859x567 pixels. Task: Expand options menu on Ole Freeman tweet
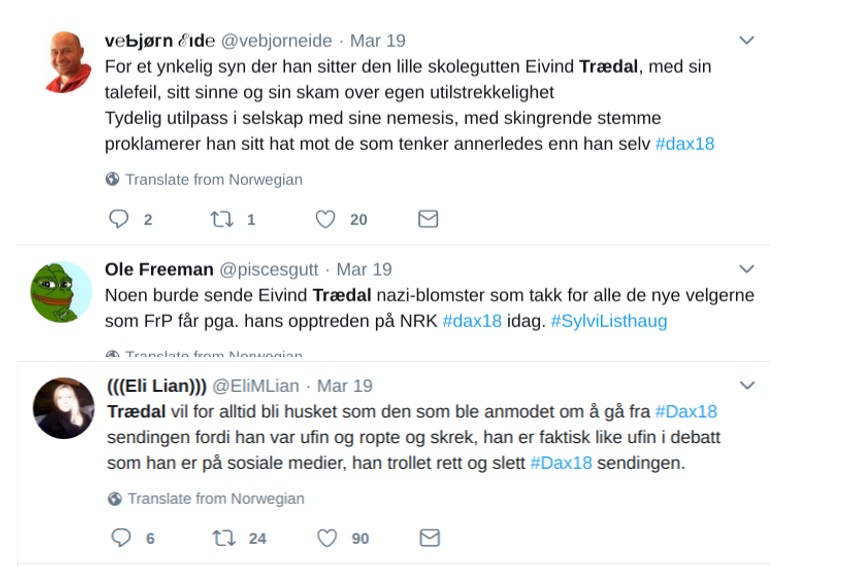(746, 269)
